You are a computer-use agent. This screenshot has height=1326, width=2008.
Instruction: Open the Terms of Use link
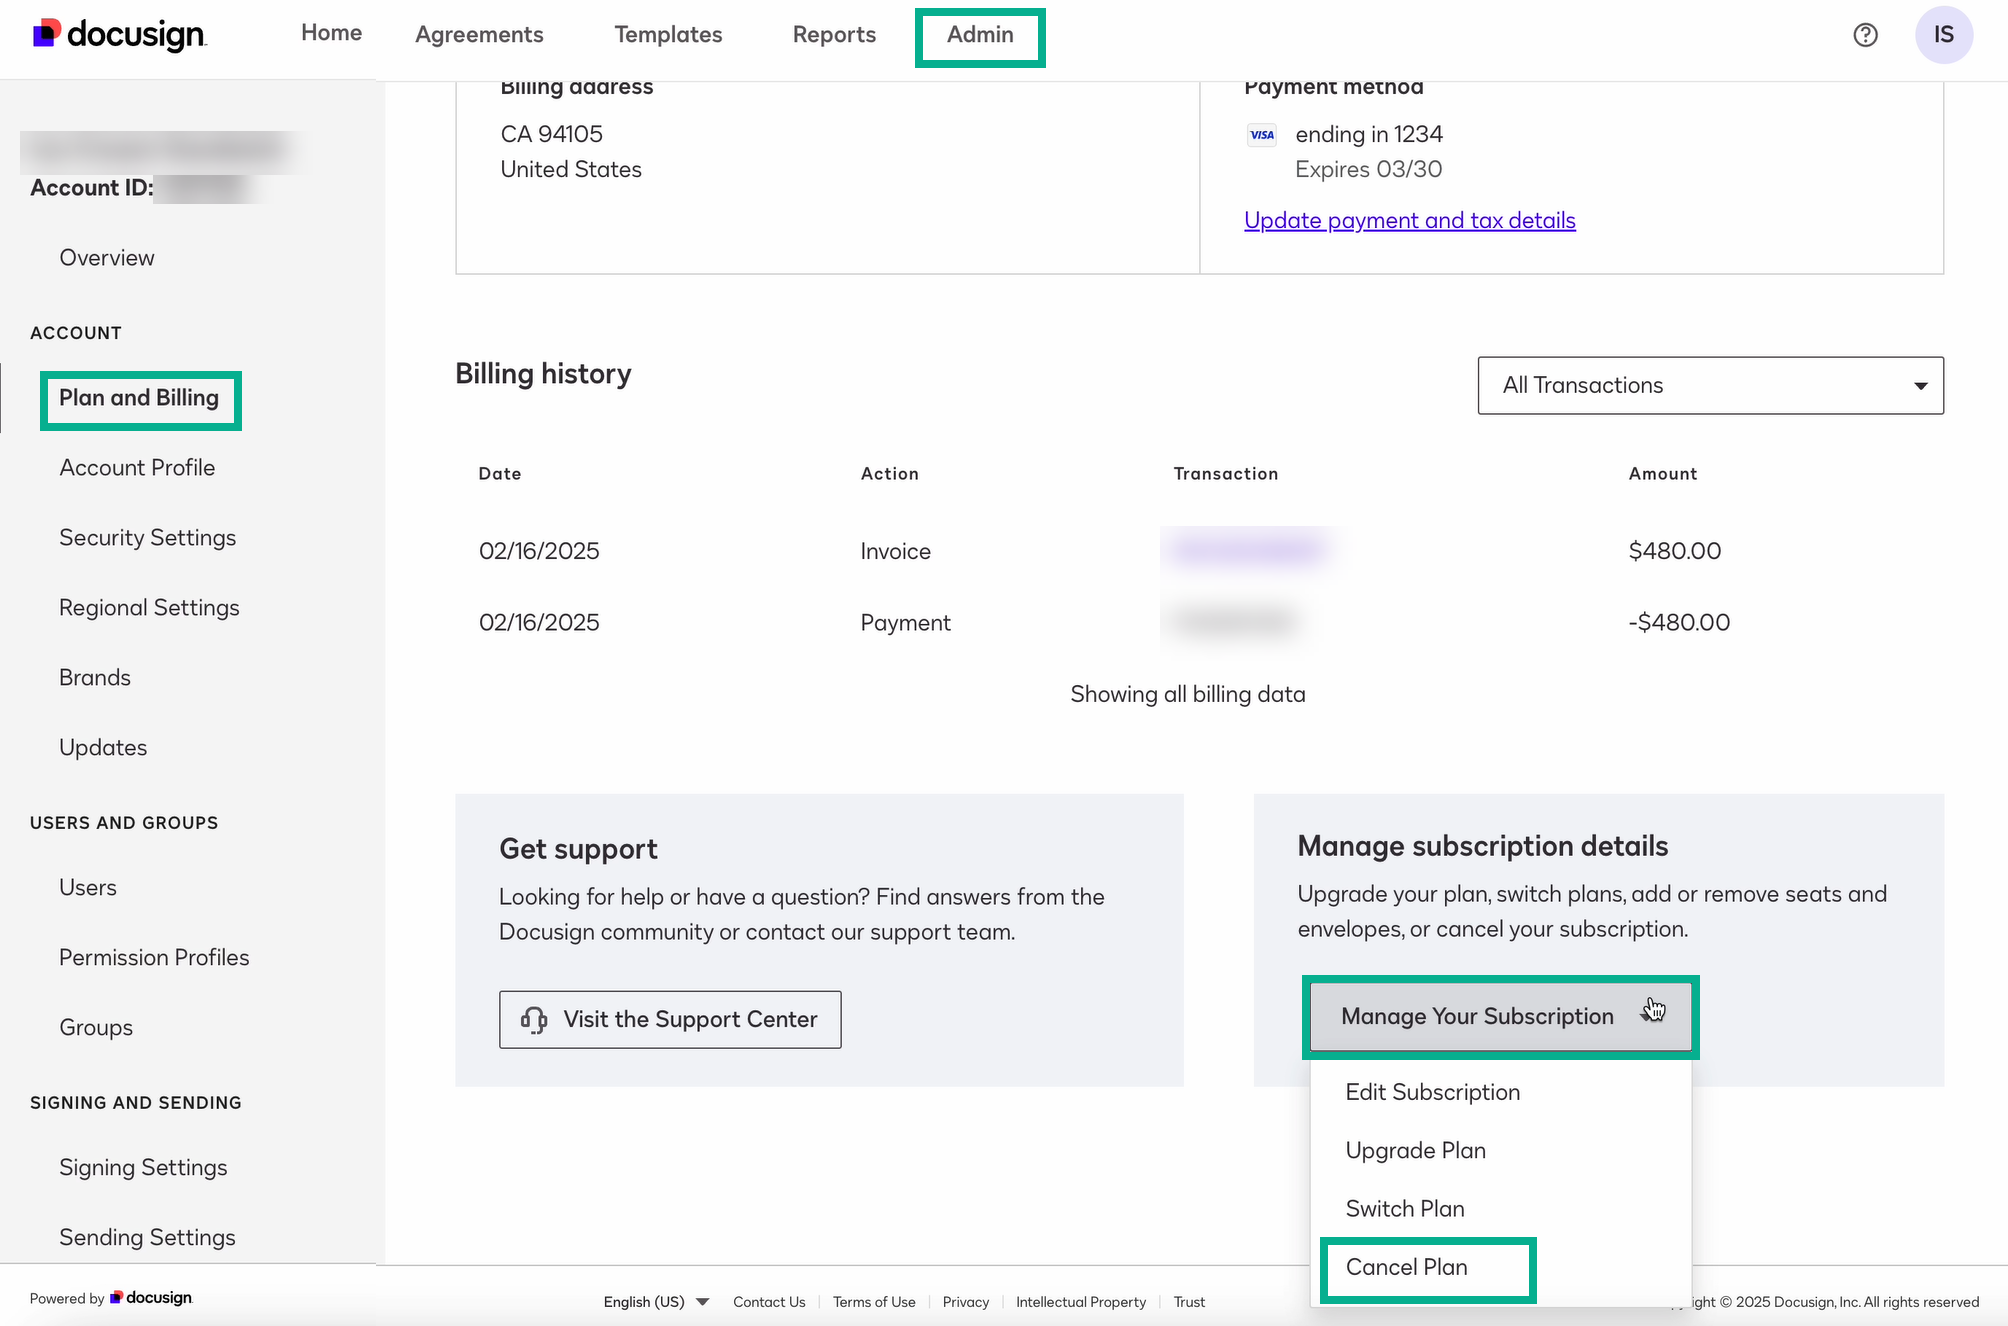(x=874, y=1301)
